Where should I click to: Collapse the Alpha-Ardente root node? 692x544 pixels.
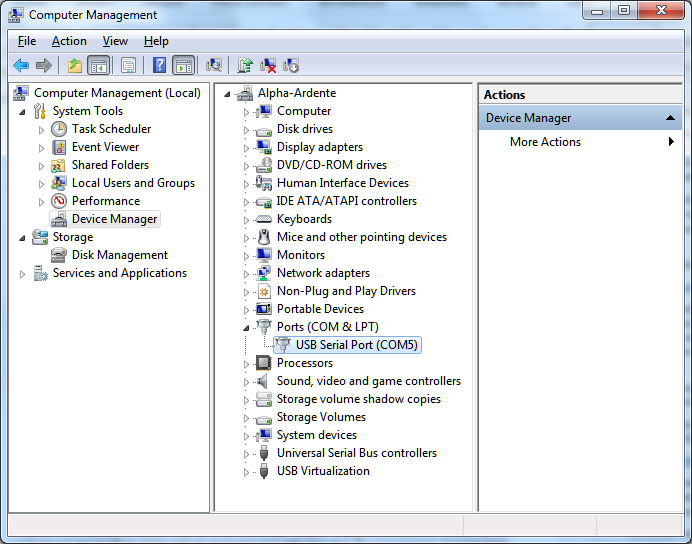tap(227, 94)
